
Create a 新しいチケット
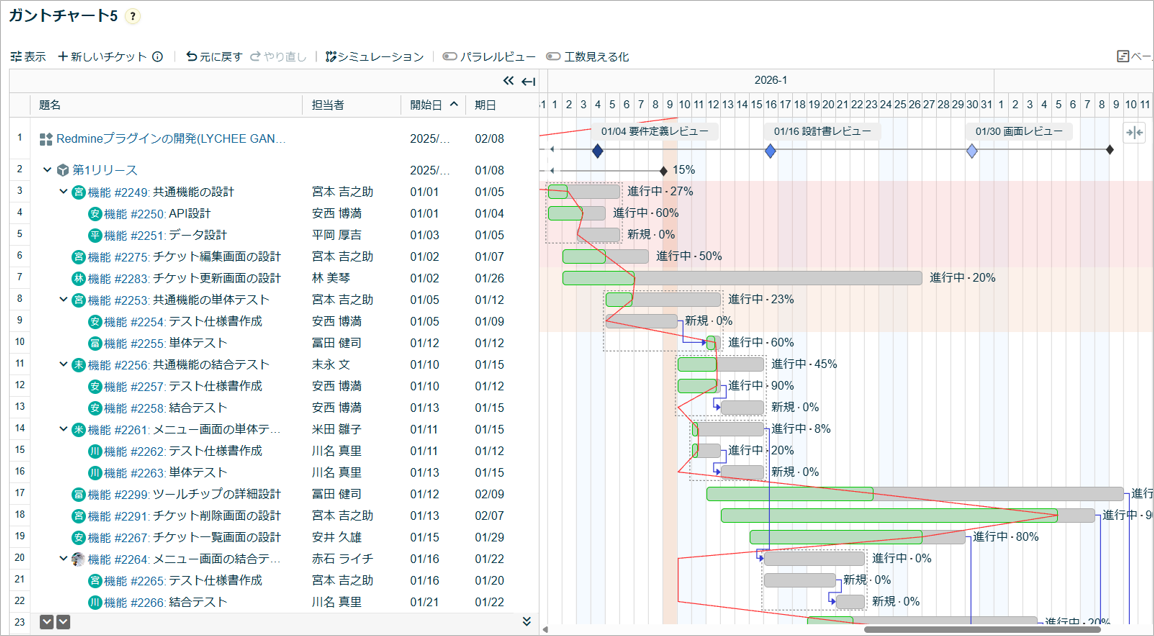[103, 57]
